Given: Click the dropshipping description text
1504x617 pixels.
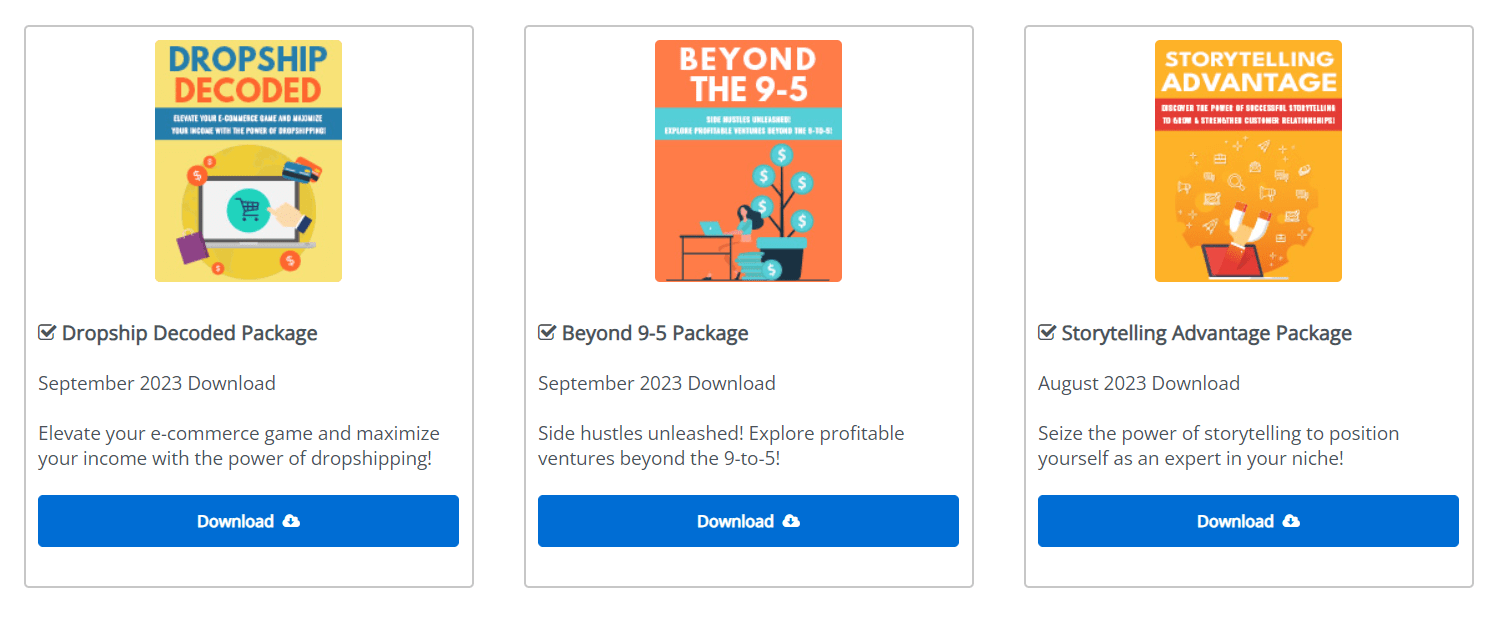Looking at the screenshot, I should click(239, 446).
